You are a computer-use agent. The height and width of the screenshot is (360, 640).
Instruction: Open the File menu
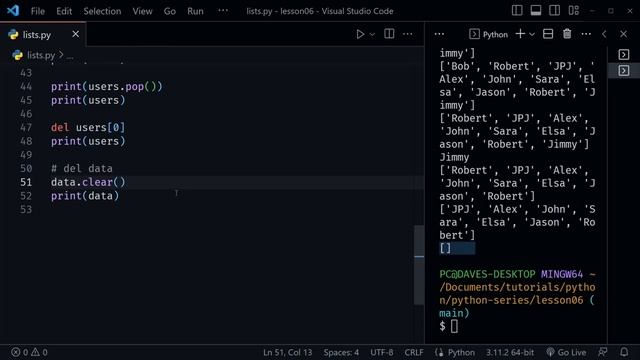(x=38, y=11)
